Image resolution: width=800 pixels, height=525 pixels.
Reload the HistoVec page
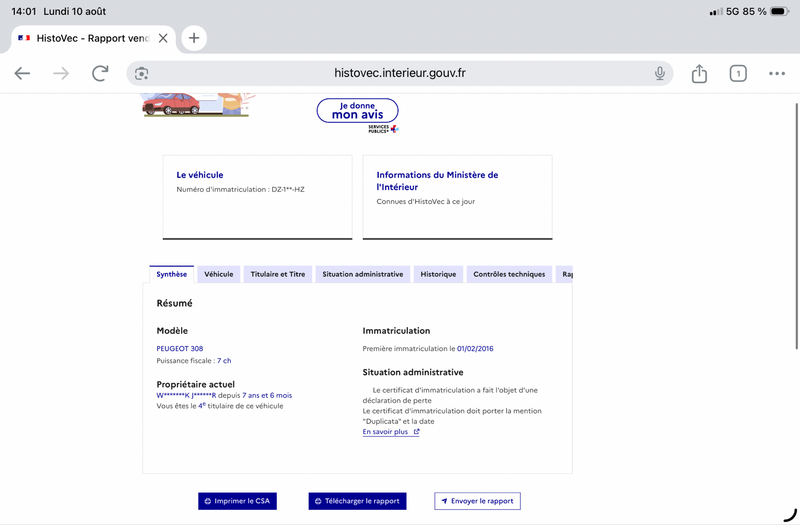[100, 73]
